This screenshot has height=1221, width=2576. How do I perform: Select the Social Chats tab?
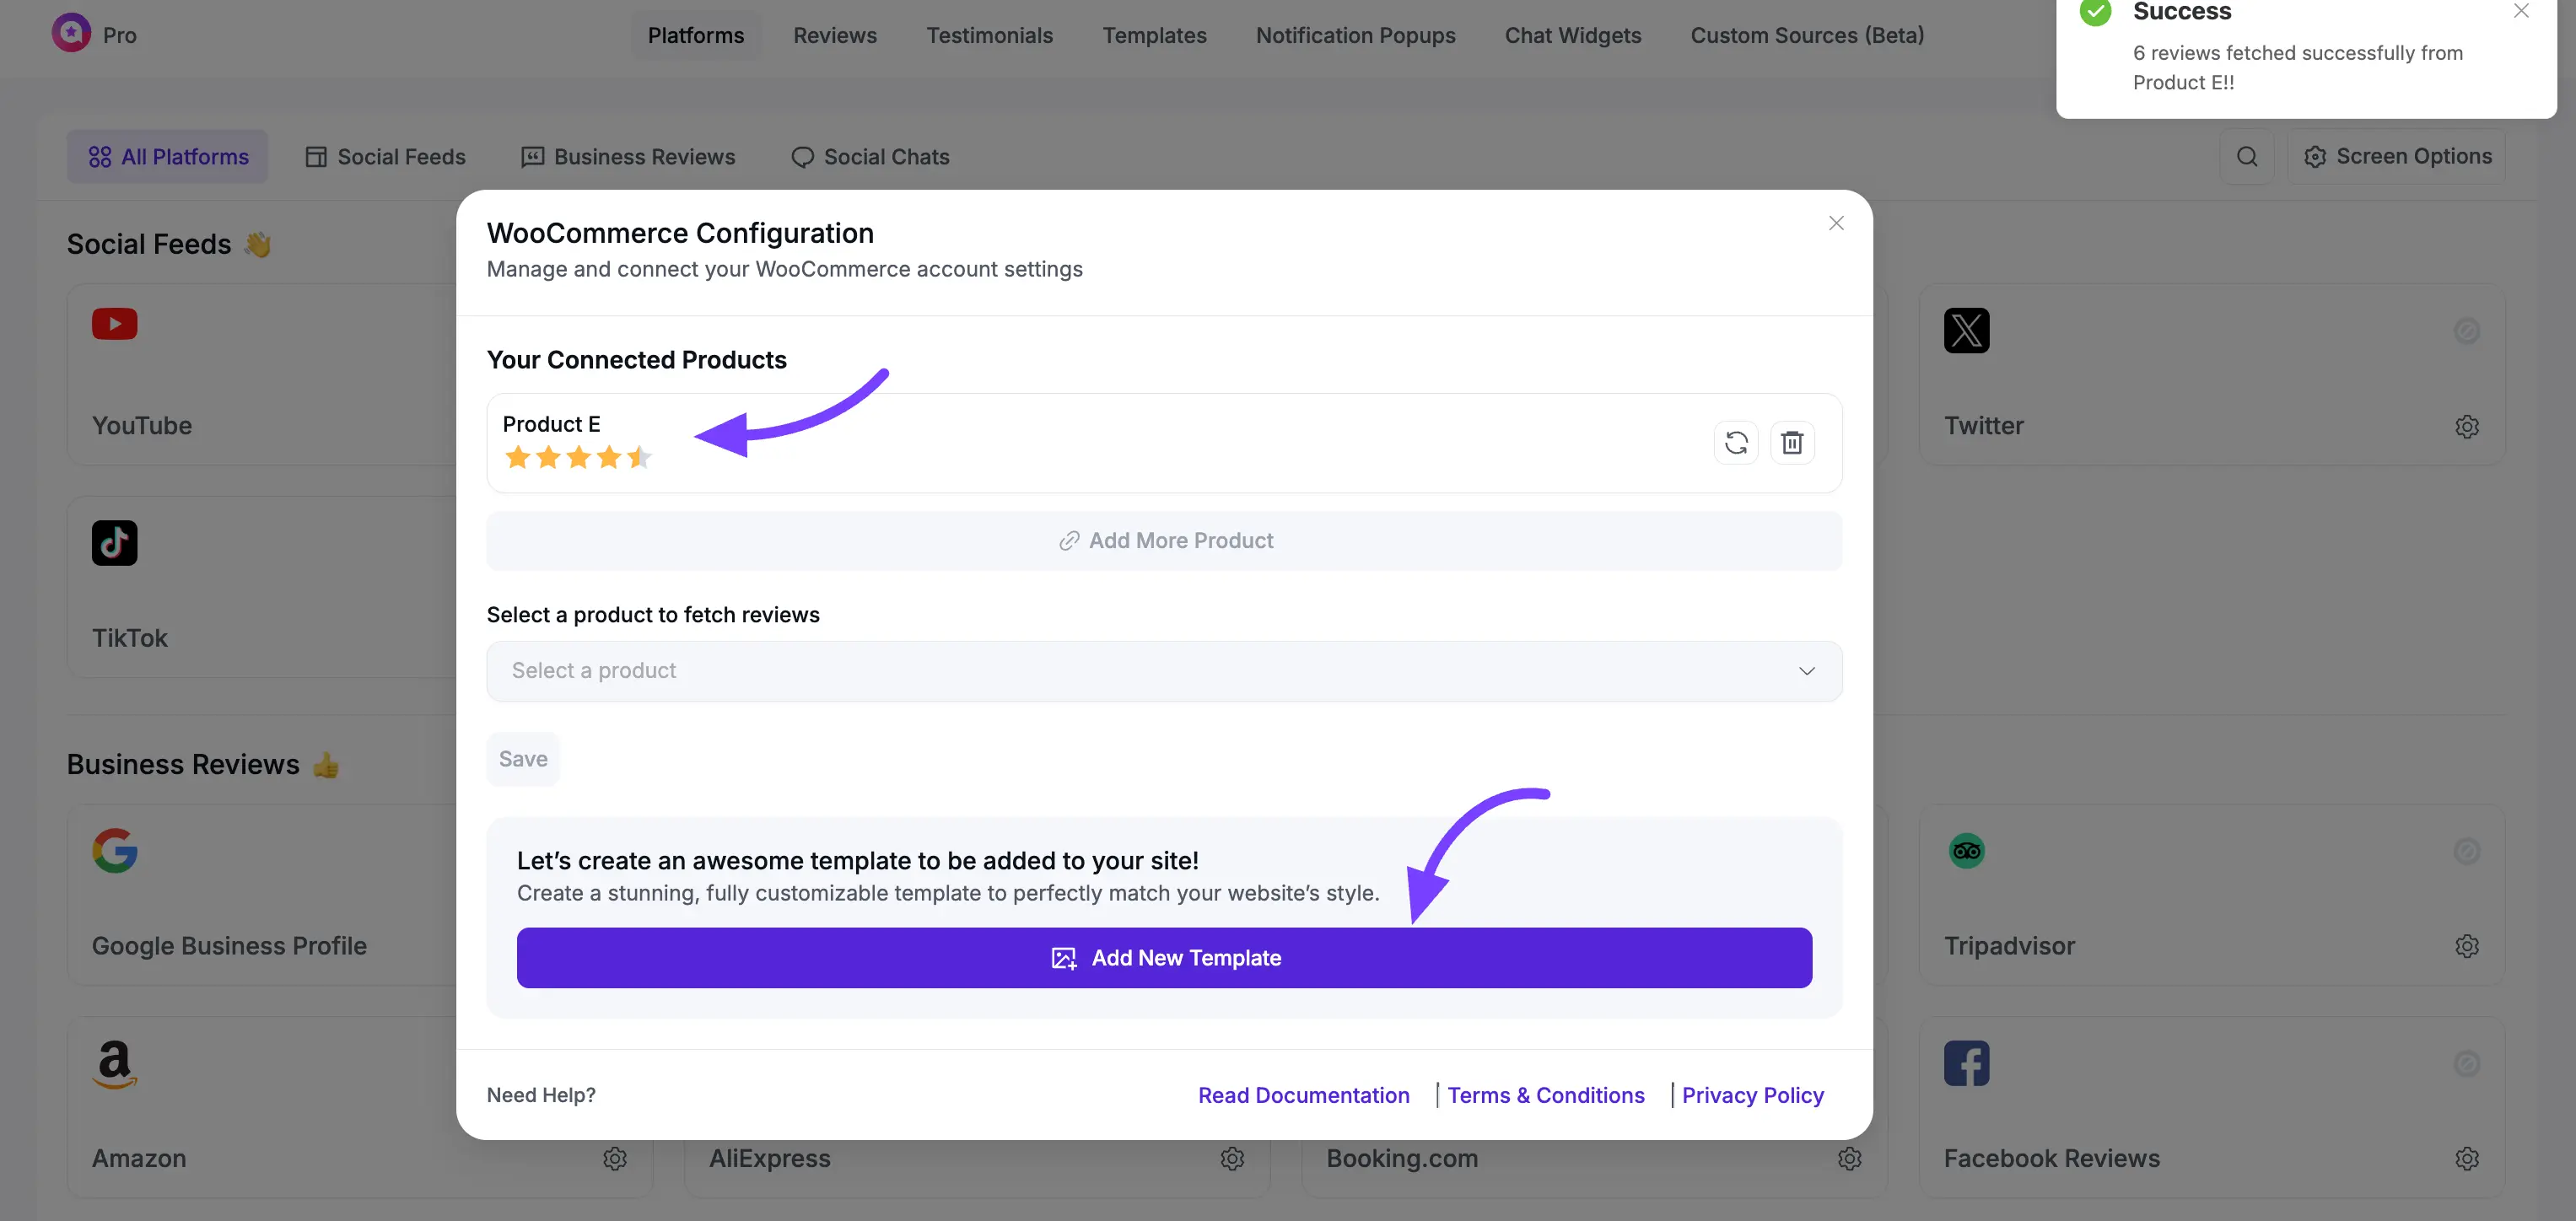[x=870, y=156]
